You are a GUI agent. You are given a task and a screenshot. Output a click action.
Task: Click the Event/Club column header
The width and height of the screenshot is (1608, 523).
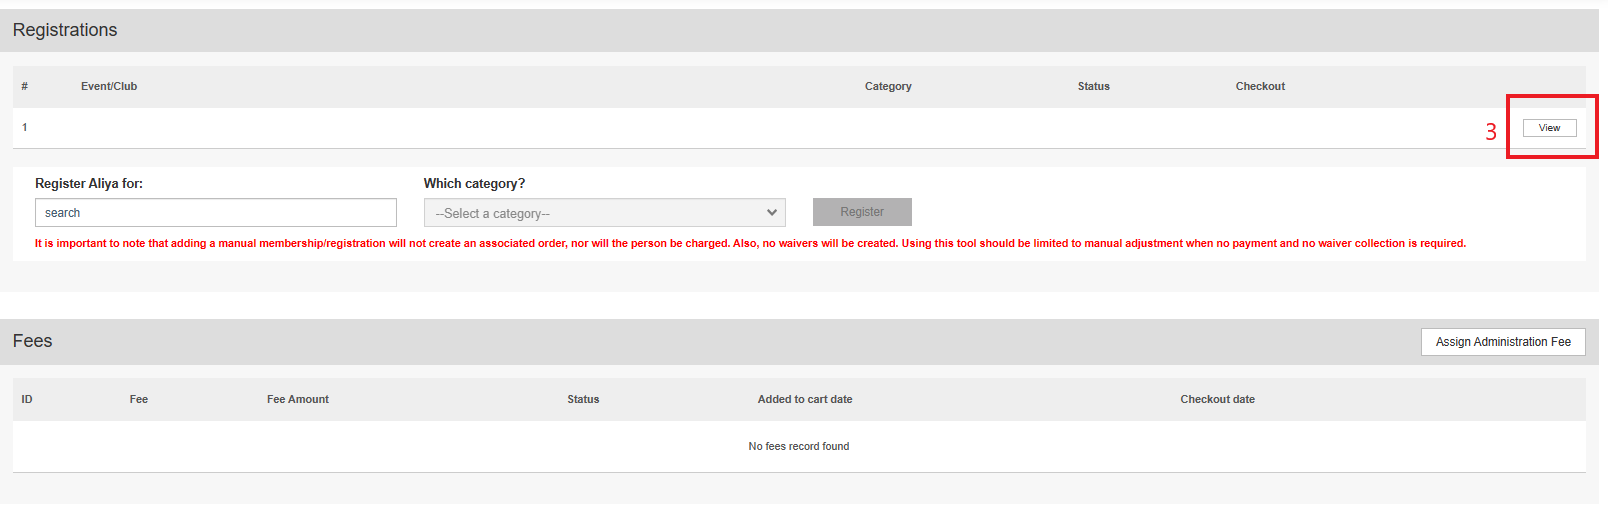tap(109, 87)
